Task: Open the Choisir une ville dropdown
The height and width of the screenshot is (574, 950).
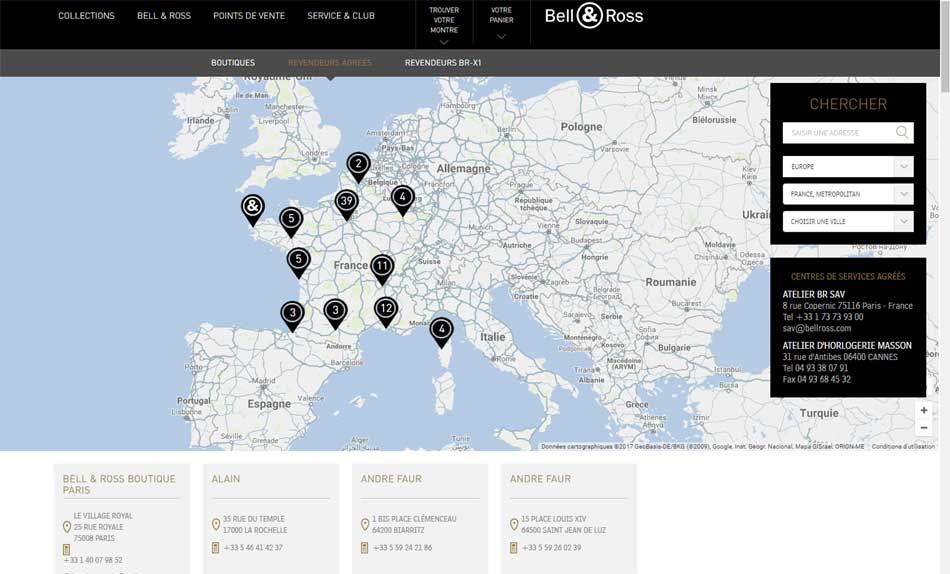Action: (847, 222)
